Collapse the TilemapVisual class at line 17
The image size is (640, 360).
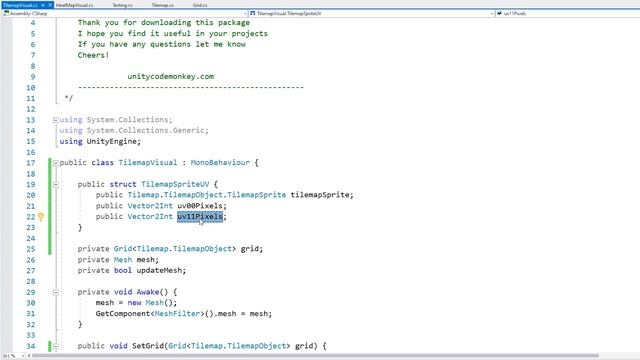pos(56,163)
